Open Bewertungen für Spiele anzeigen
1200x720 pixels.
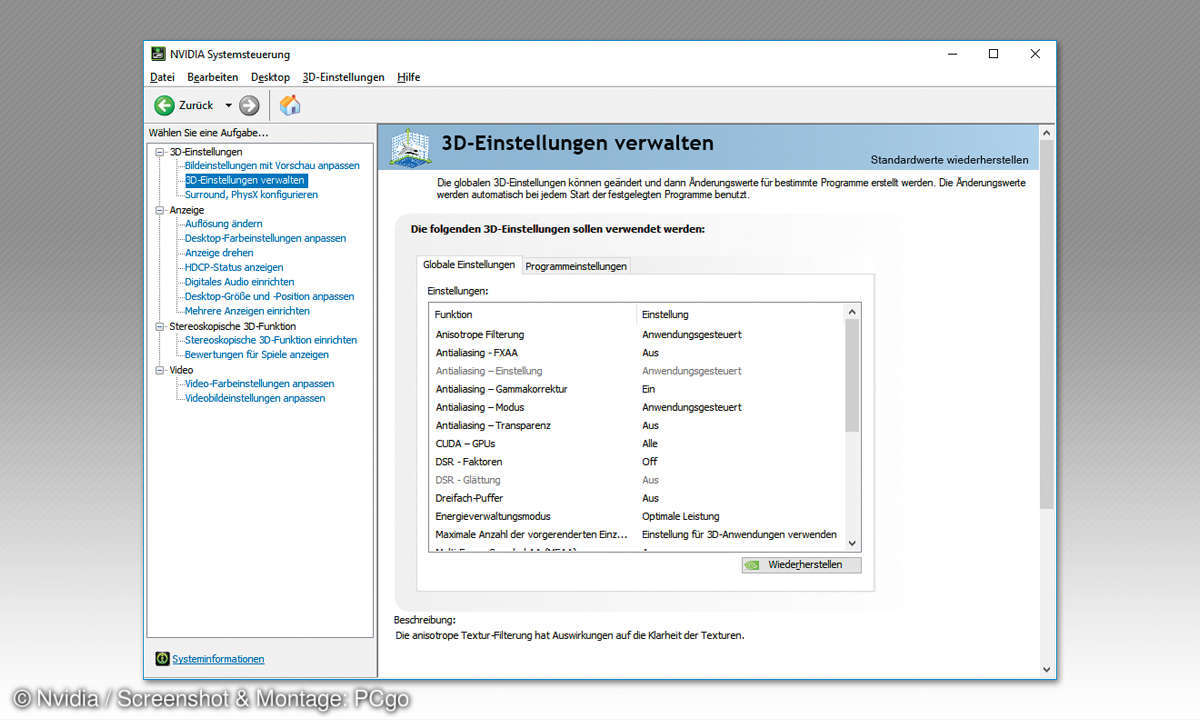point(257,355)
